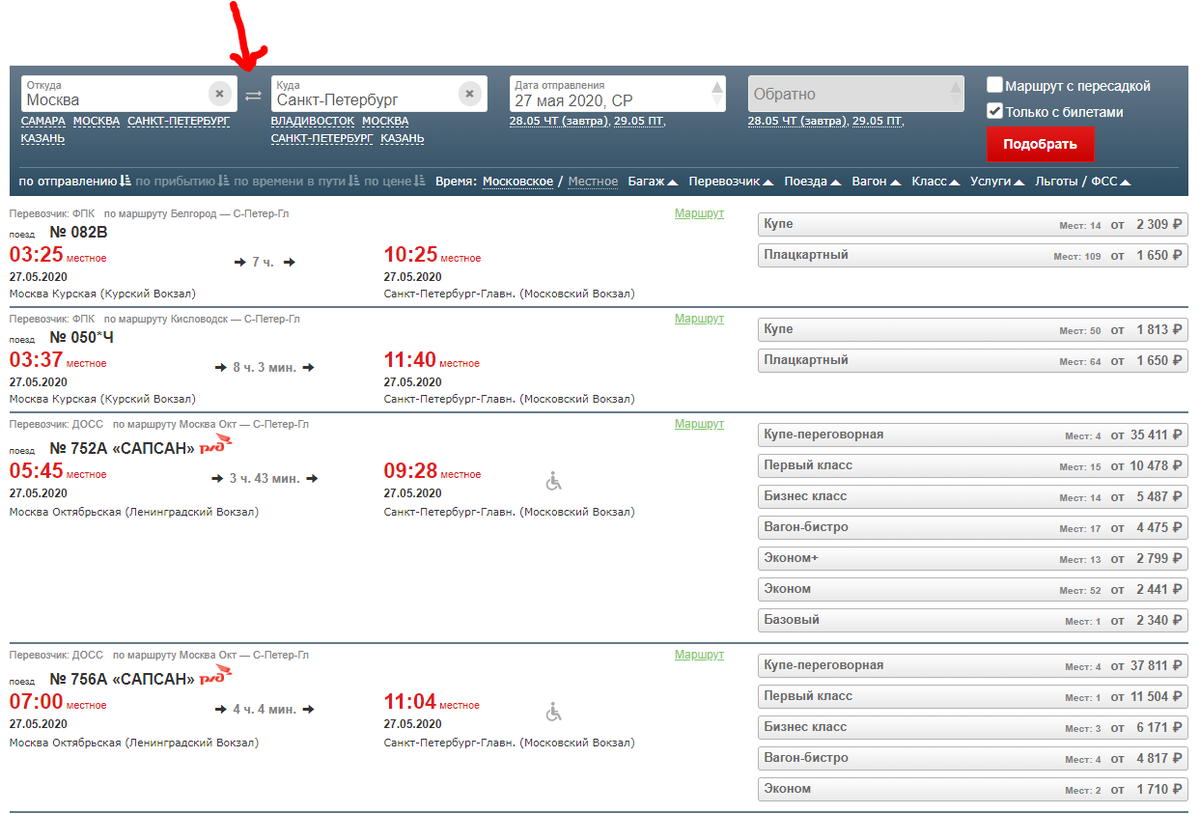Select Эконом for 1 710 ₽
The width and height of the screenshot is (1200, 814).
tap(973, 790)
